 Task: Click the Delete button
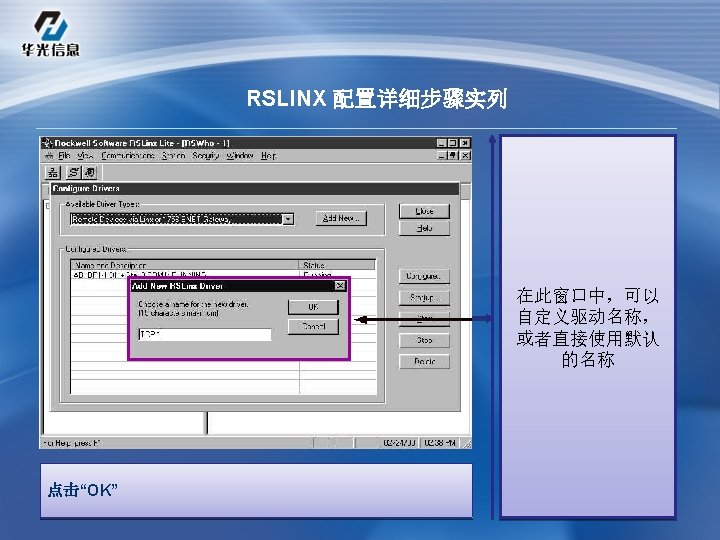coord(424,361)
